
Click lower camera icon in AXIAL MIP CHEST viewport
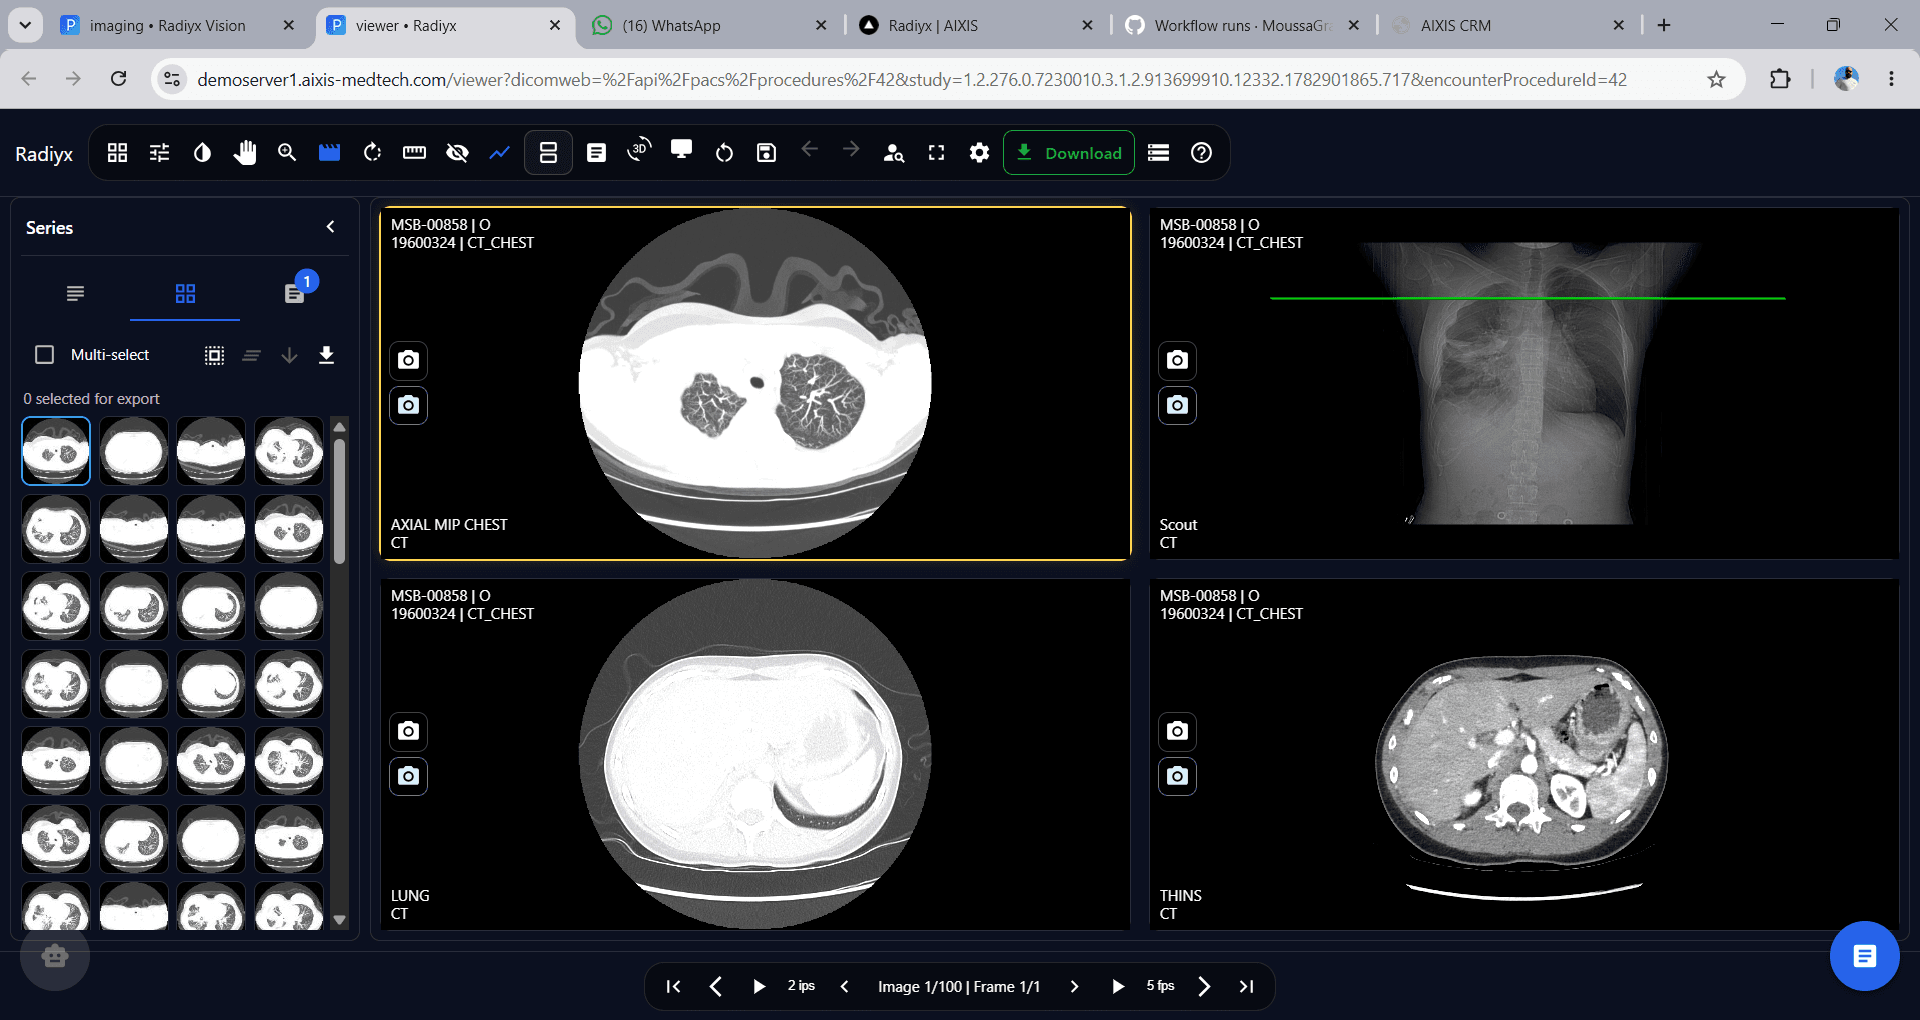(408, 405)
